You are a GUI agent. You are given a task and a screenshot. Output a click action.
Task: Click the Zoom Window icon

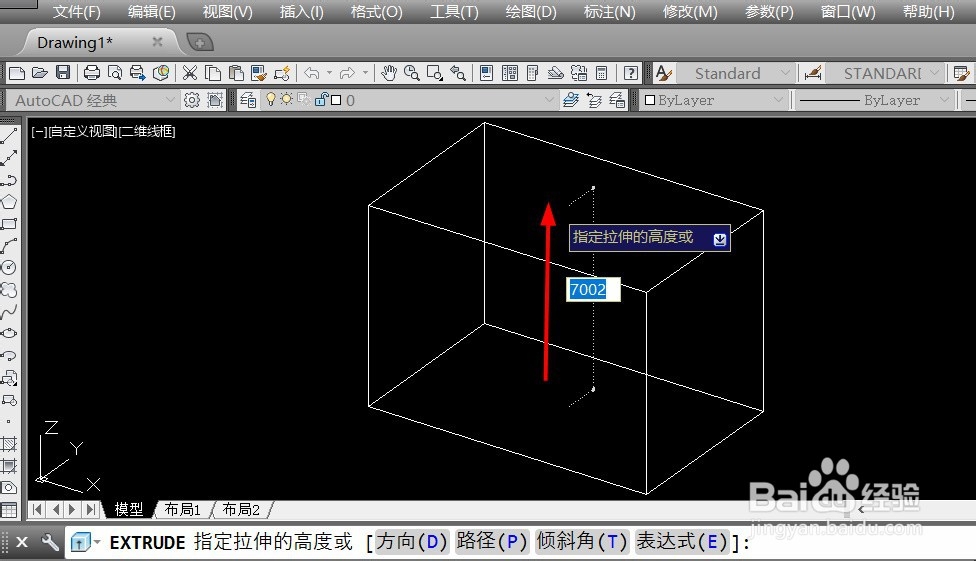click(434, 73)
